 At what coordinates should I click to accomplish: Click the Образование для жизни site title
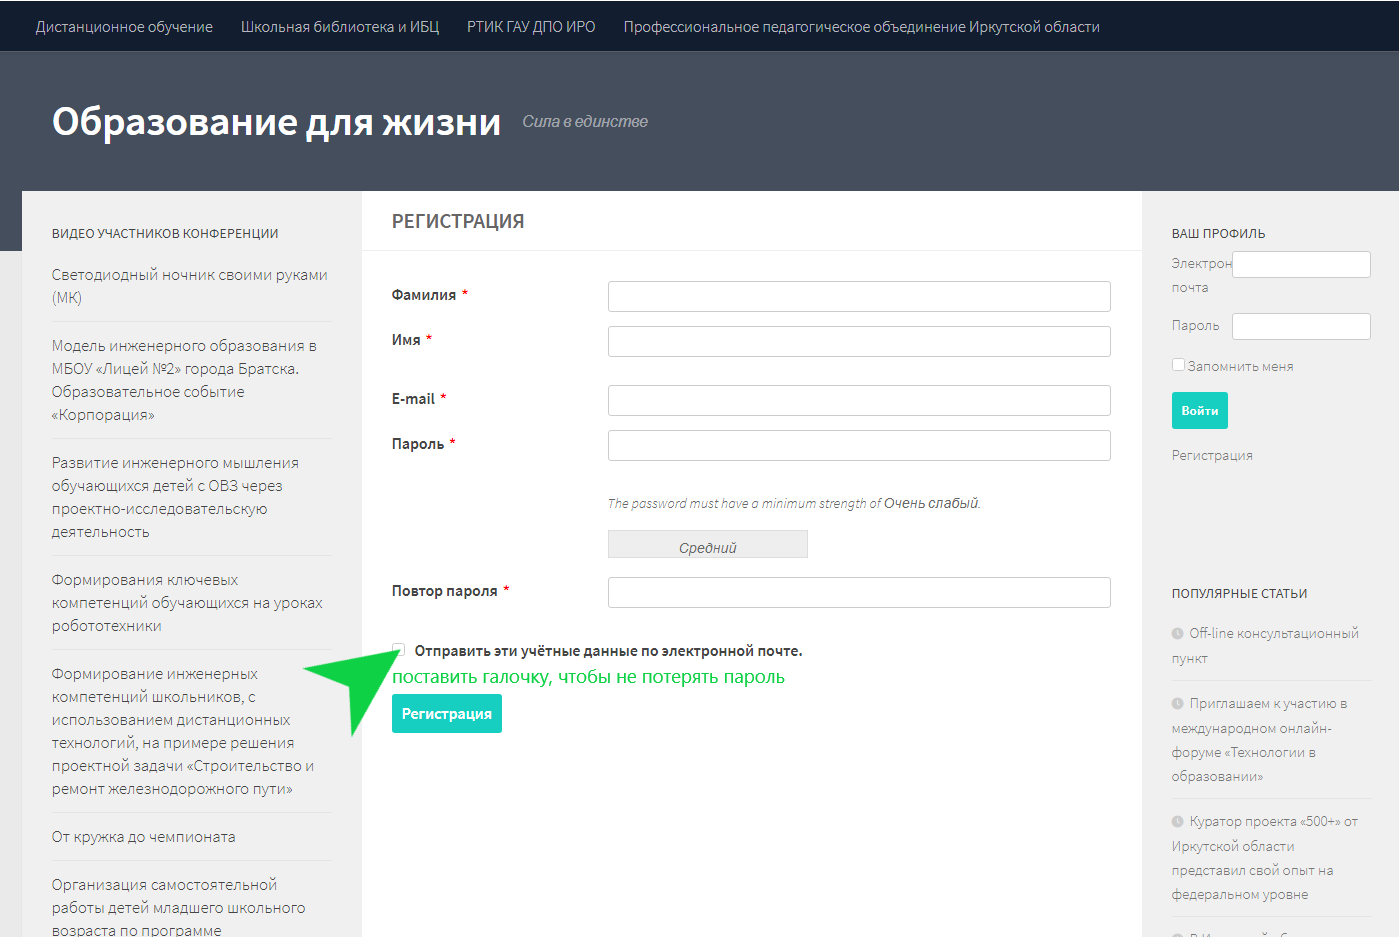click(x=276, y=122)
